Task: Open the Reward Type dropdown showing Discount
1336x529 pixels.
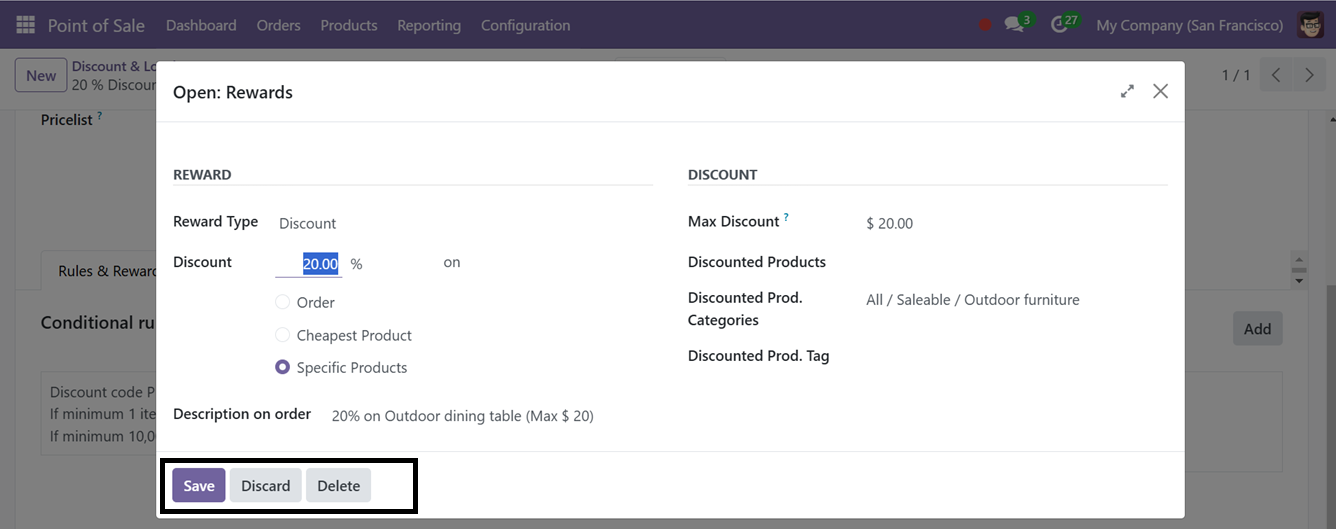Action: point(307,223)
